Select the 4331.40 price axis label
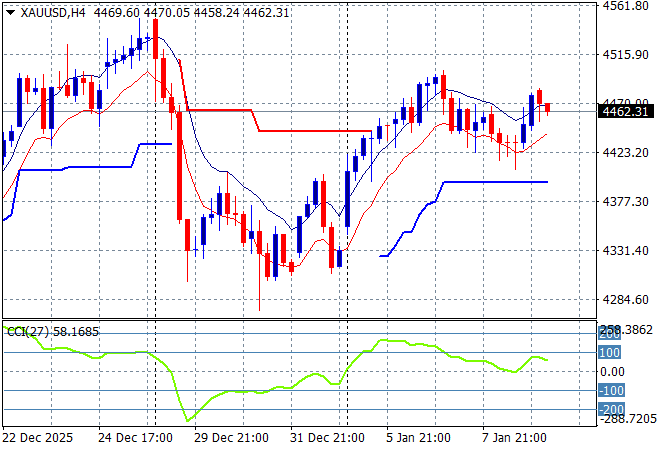 [x=626, y=251]
